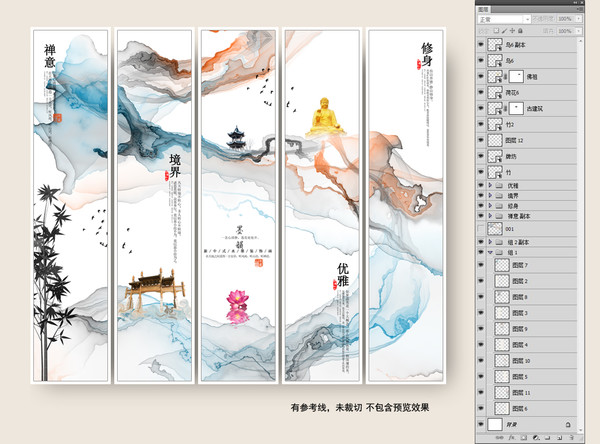Click the mask link icon on 佛祖 layer
This screenshot has width=600, height=444.
pyautogui.click(x=505, y=77)
